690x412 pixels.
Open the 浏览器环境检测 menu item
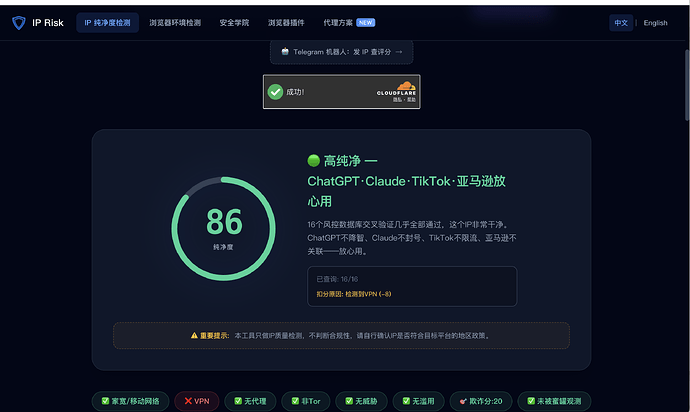pos(175,23)
